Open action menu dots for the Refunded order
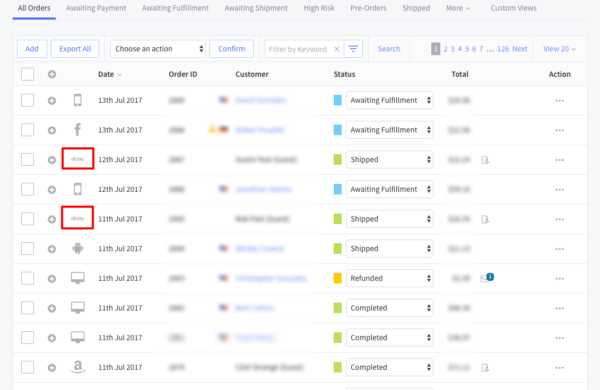The width and height of the screenshot is (600, 390). point(559,279)
